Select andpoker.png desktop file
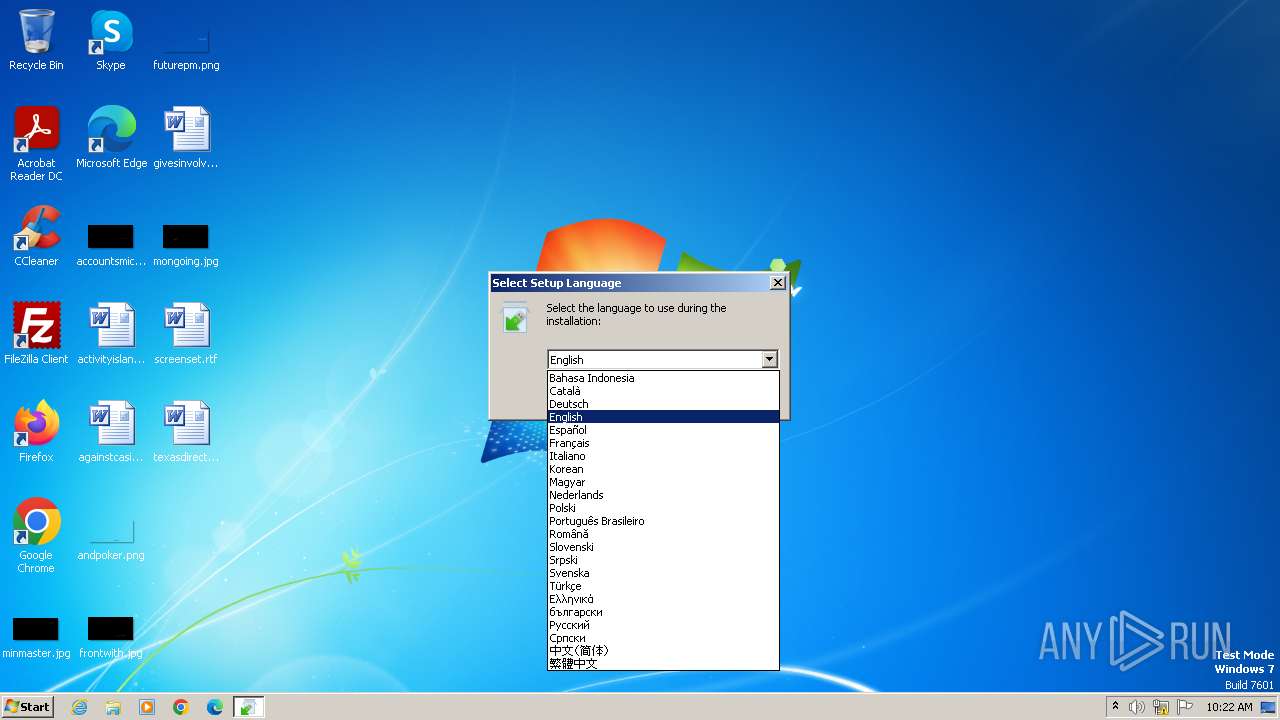The height and width of the screenshot is (720, 1280). click(111, 539)
